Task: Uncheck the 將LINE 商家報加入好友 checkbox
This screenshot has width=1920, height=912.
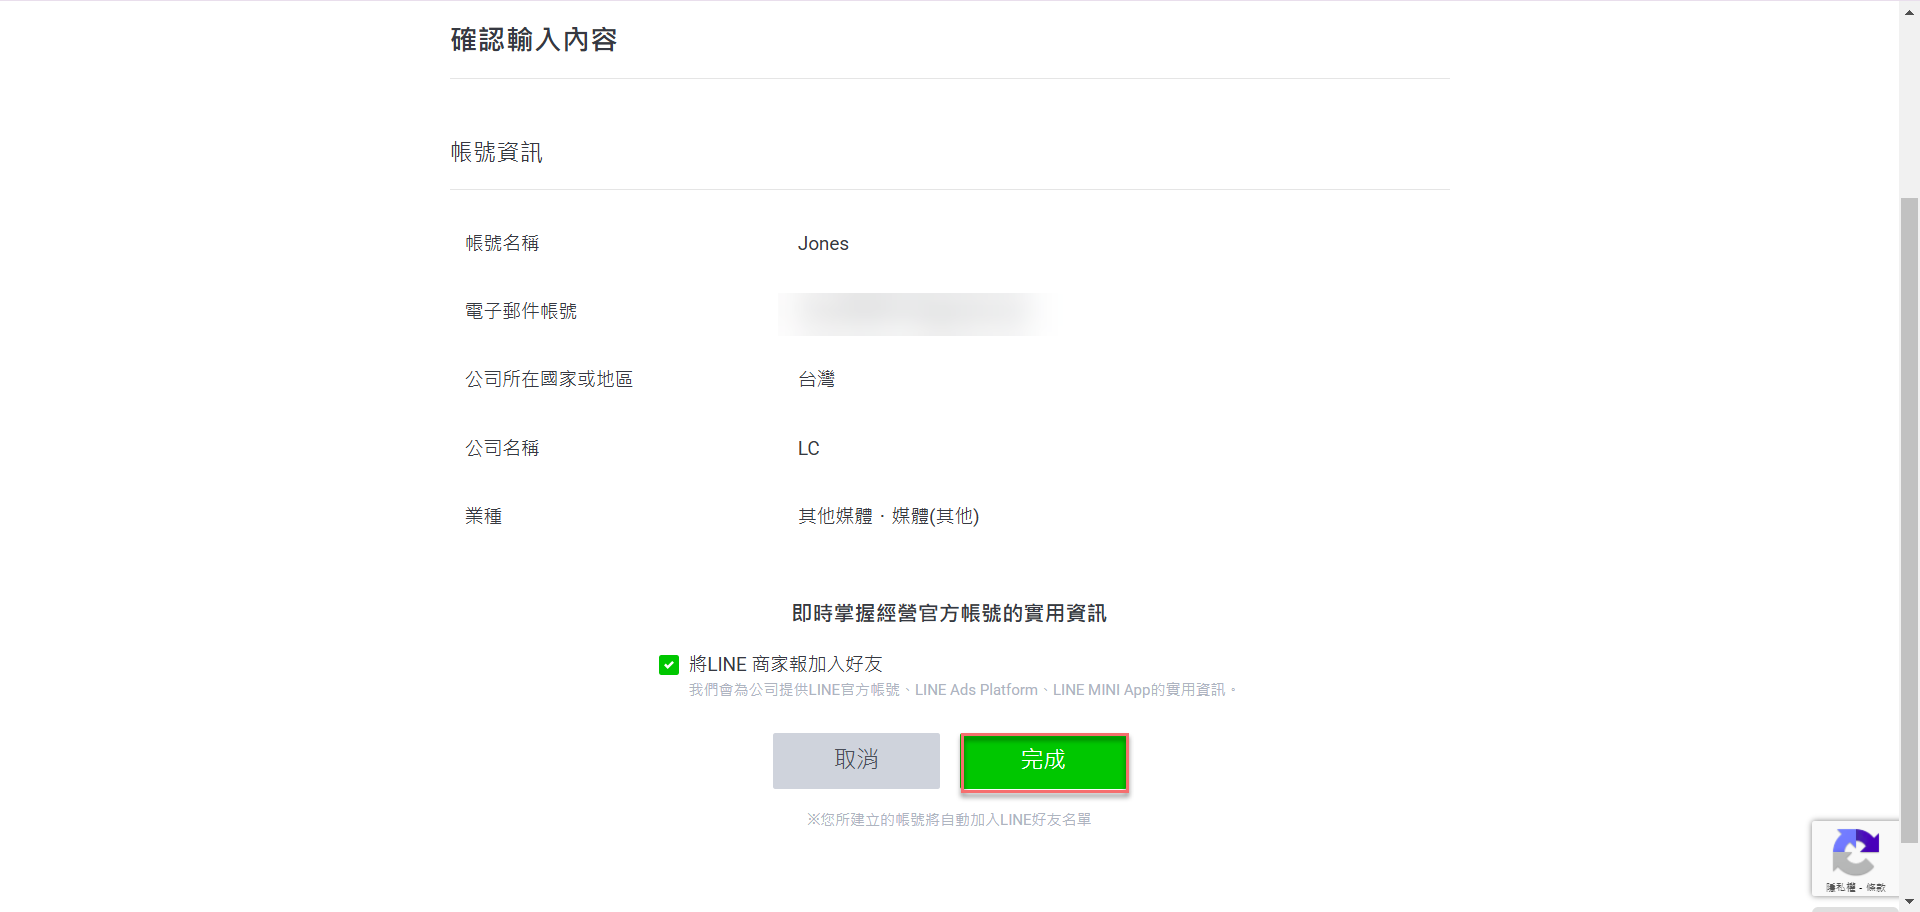Action: 669,665
